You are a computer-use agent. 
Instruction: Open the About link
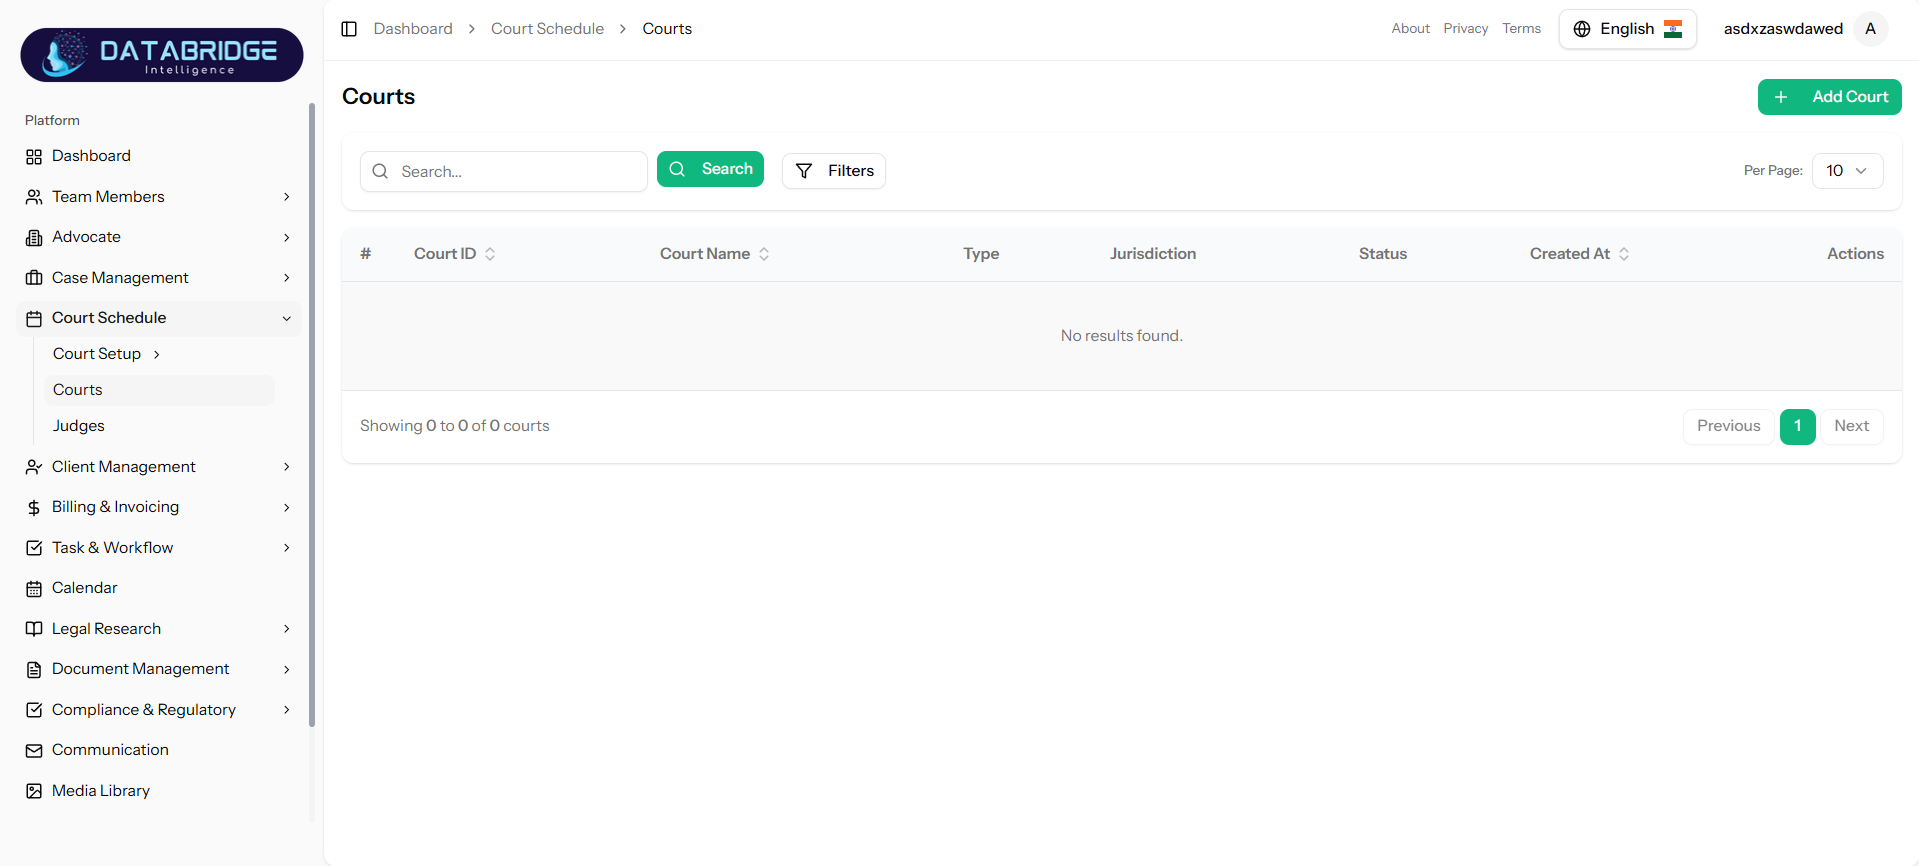tap(1410, 29)
